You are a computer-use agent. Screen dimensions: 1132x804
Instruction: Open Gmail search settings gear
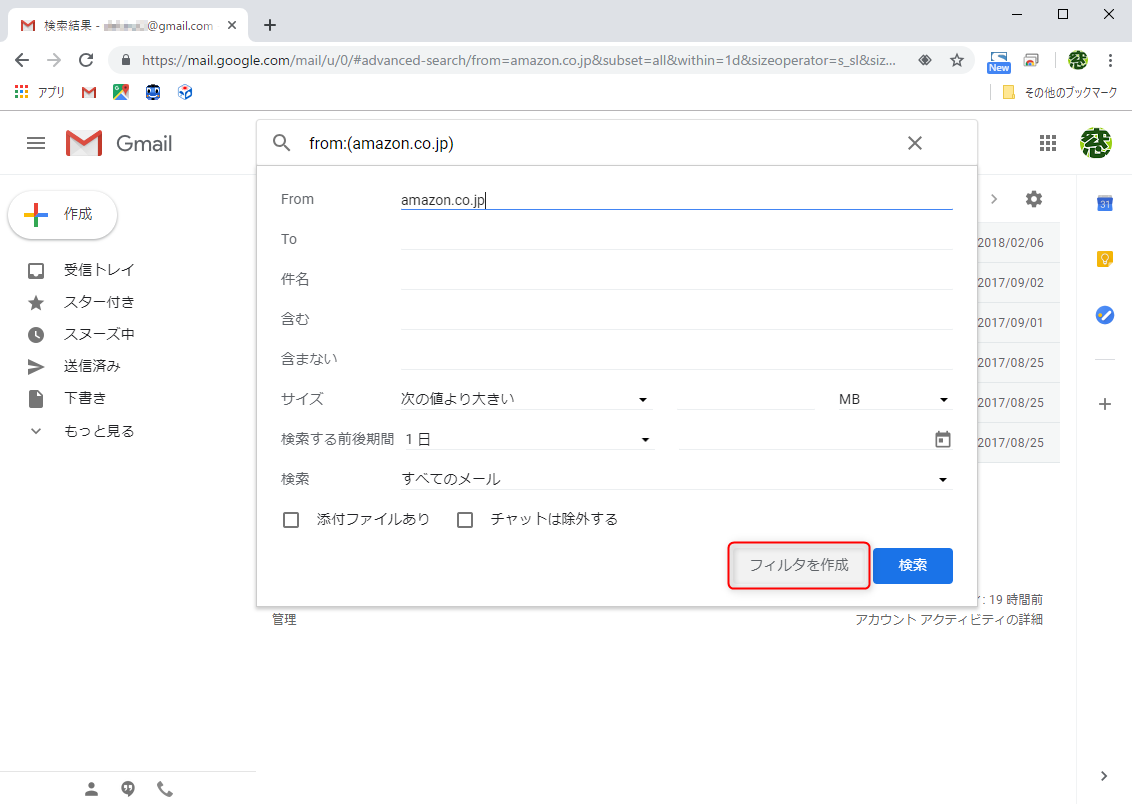coord(1033,199)
